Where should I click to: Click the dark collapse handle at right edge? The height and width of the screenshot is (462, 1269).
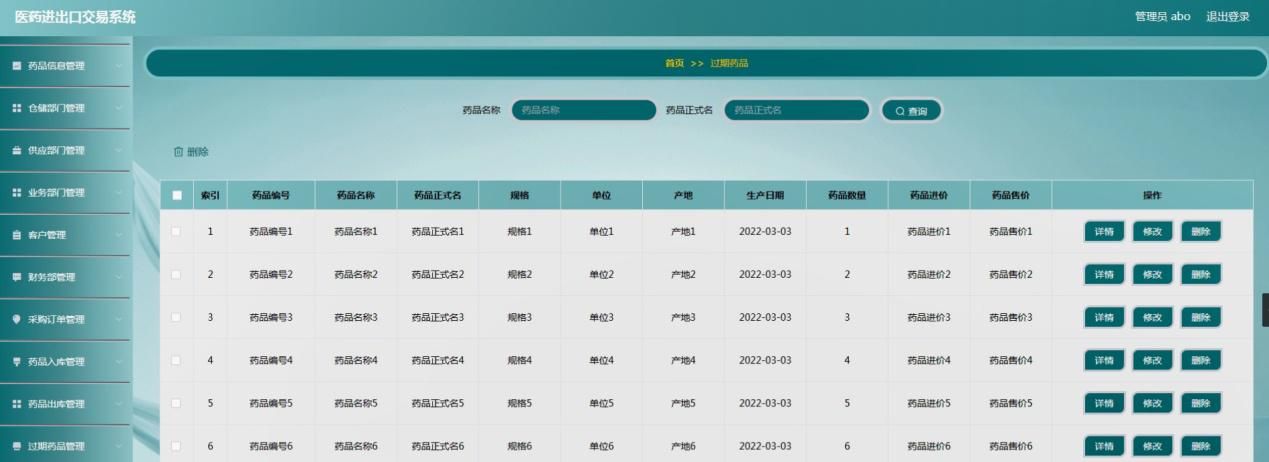coord(1265,310)
